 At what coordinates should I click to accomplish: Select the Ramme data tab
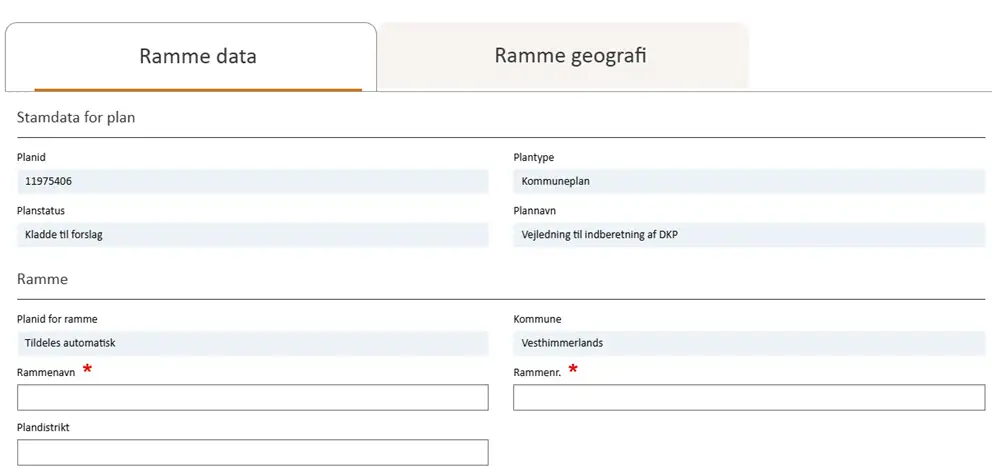[x=197, y=56]
